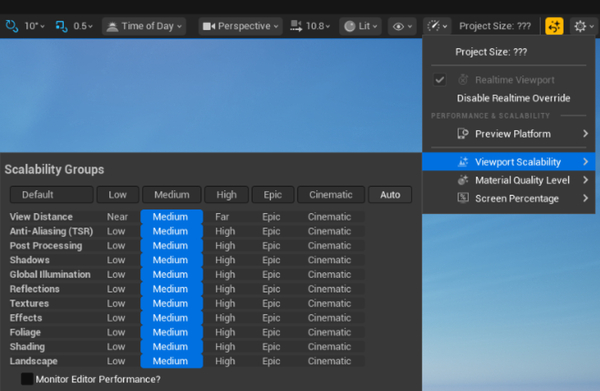
Task: Open the Viewport Scalability submenu
Action: (x=509, y=162)
